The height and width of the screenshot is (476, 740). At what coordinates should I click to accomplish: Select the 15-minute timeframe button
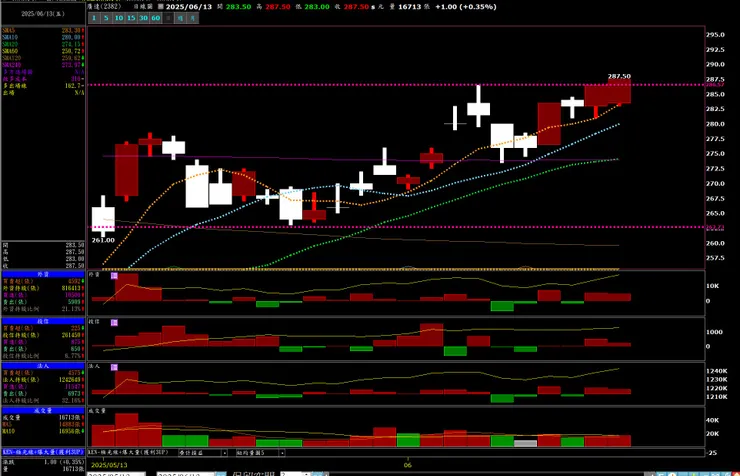coord(131,18)
